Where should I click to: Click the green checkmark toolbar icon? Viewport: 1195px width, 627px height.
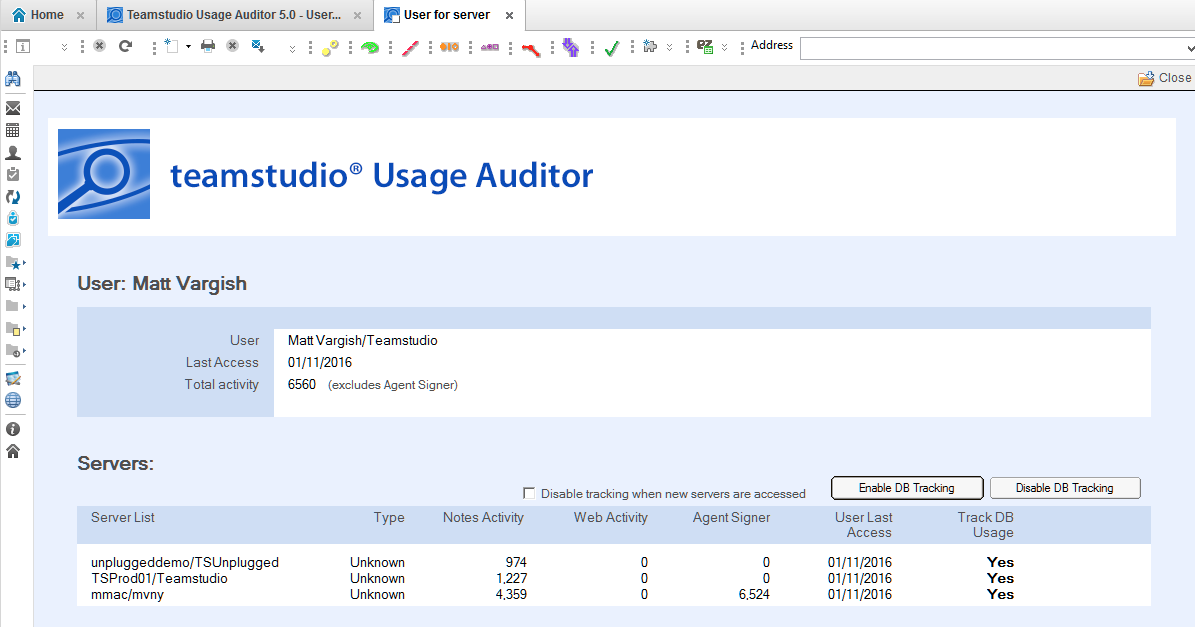click(x=611, y=49)
